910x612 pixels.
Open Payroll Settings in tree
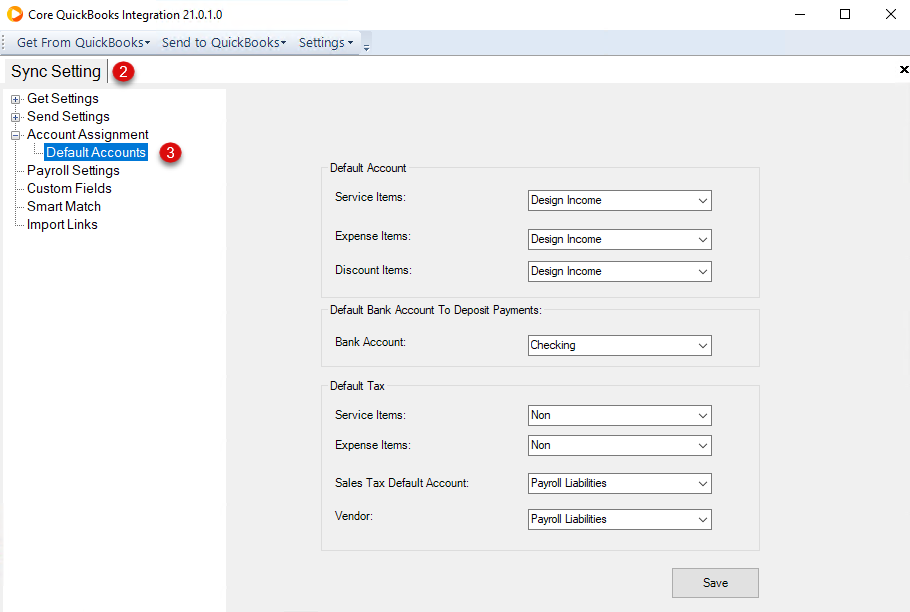(x=73, y=171)
